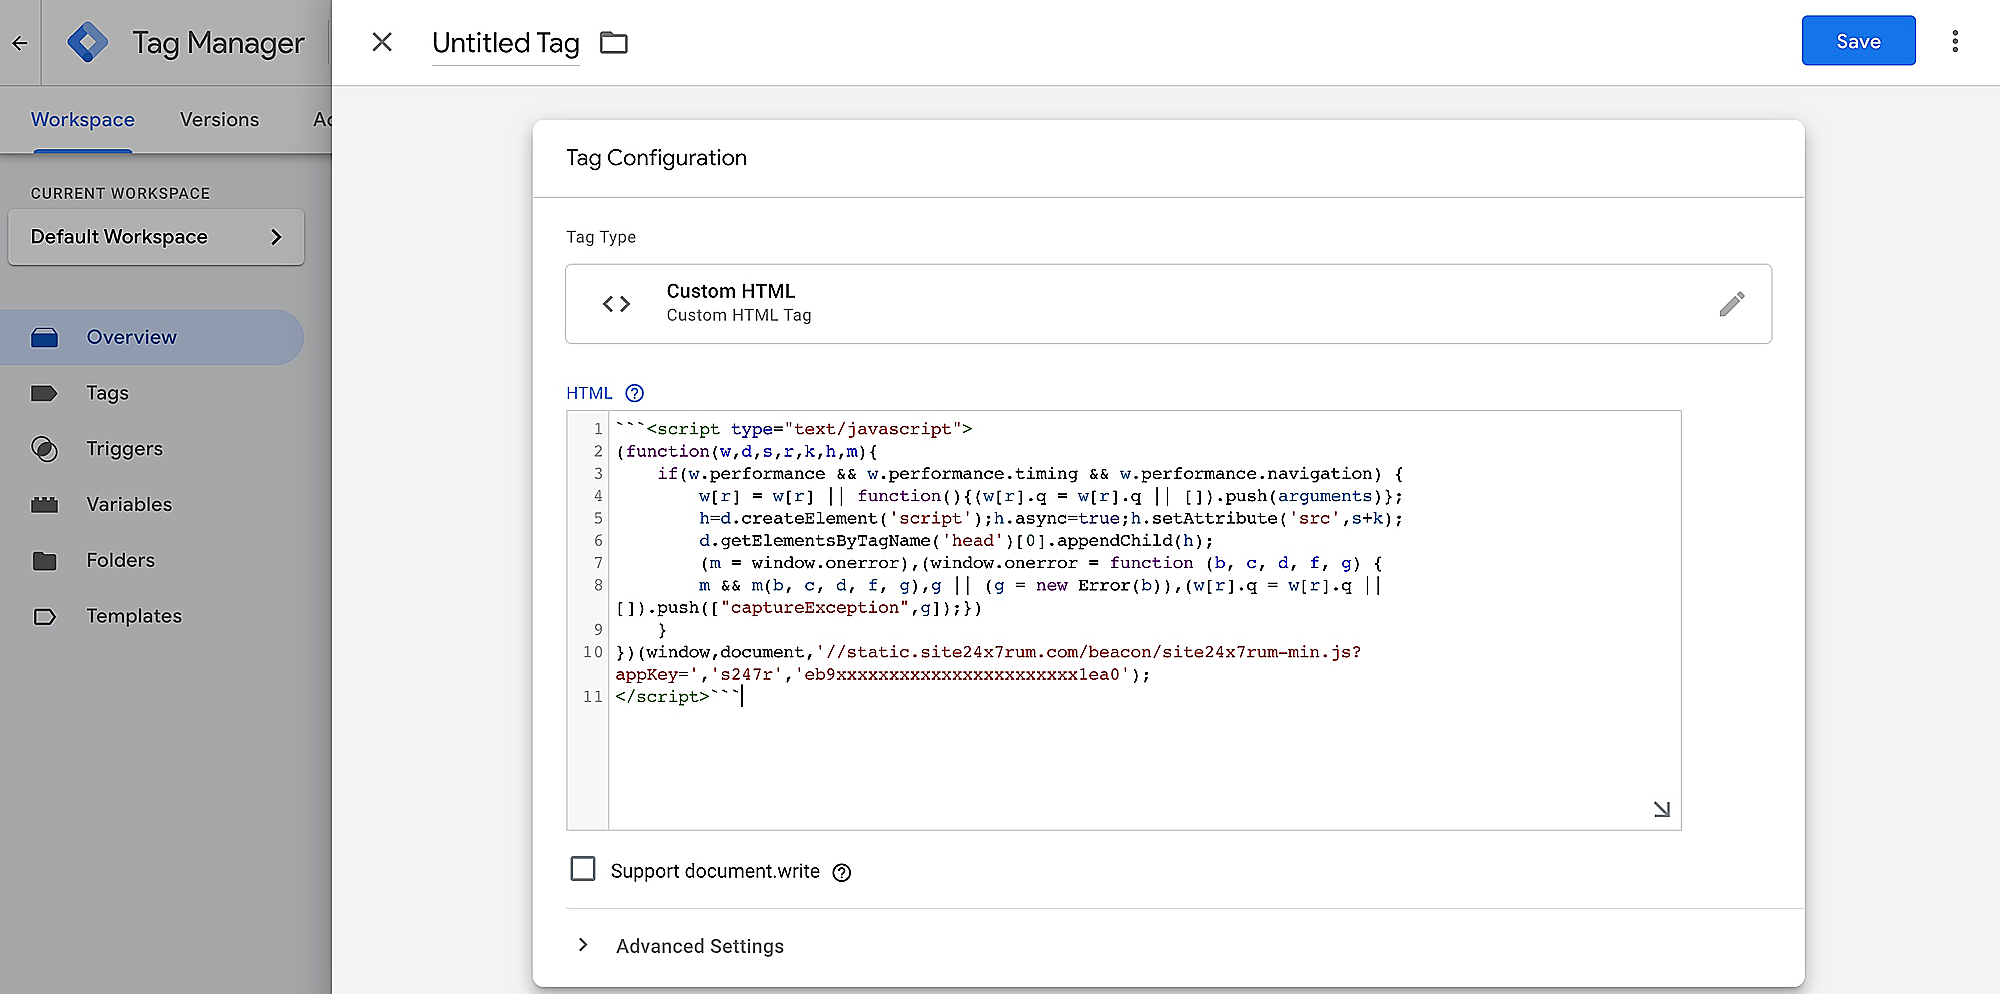
Task: Click inside the HTML code editor area
Action: coord(1100,760)
